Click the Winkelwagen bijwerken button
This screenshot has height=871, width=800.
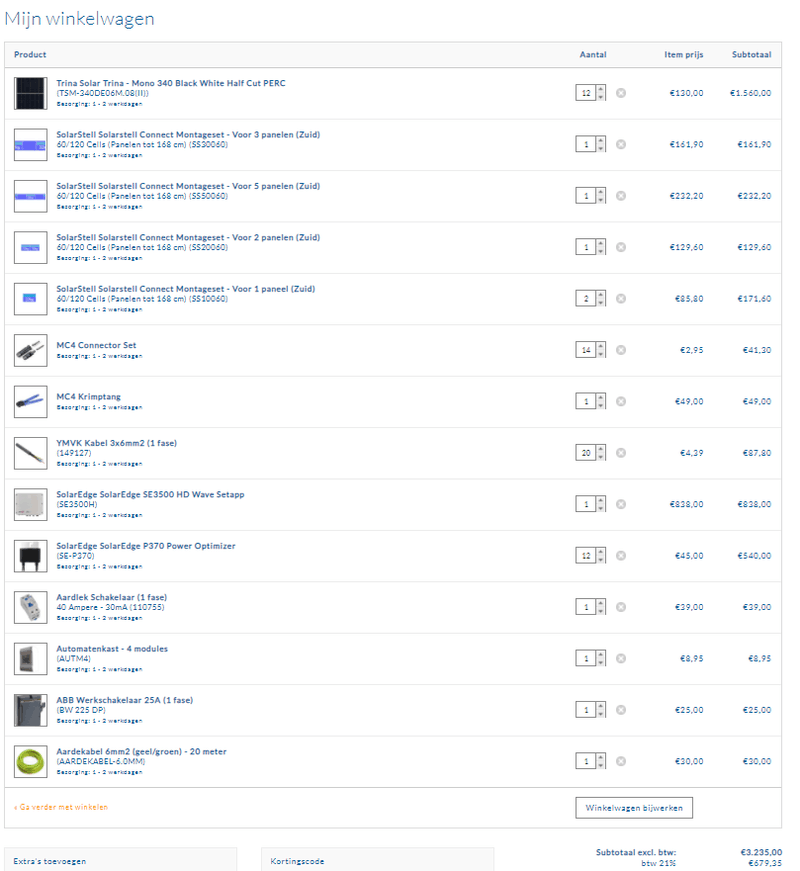pos(633,807)
